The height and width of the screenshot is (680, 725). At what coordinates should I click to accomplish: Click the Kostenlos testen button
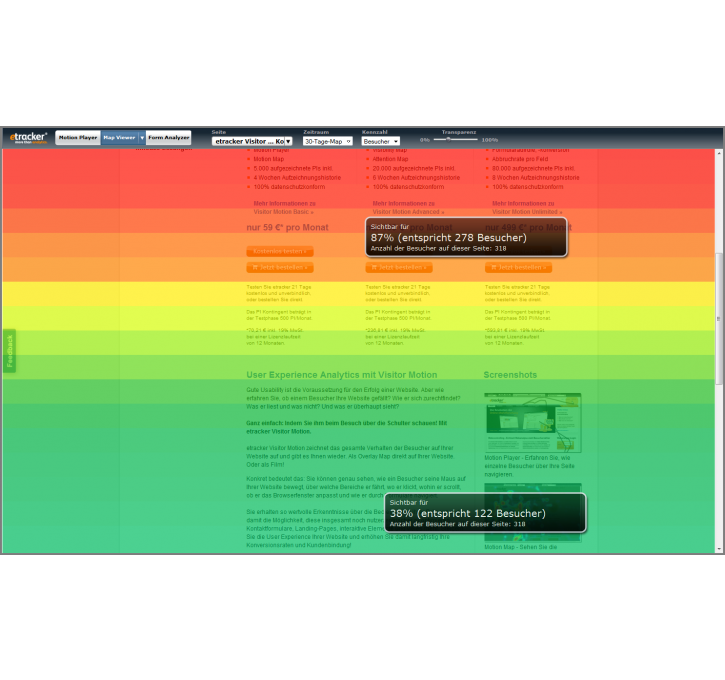coord(280,251)
